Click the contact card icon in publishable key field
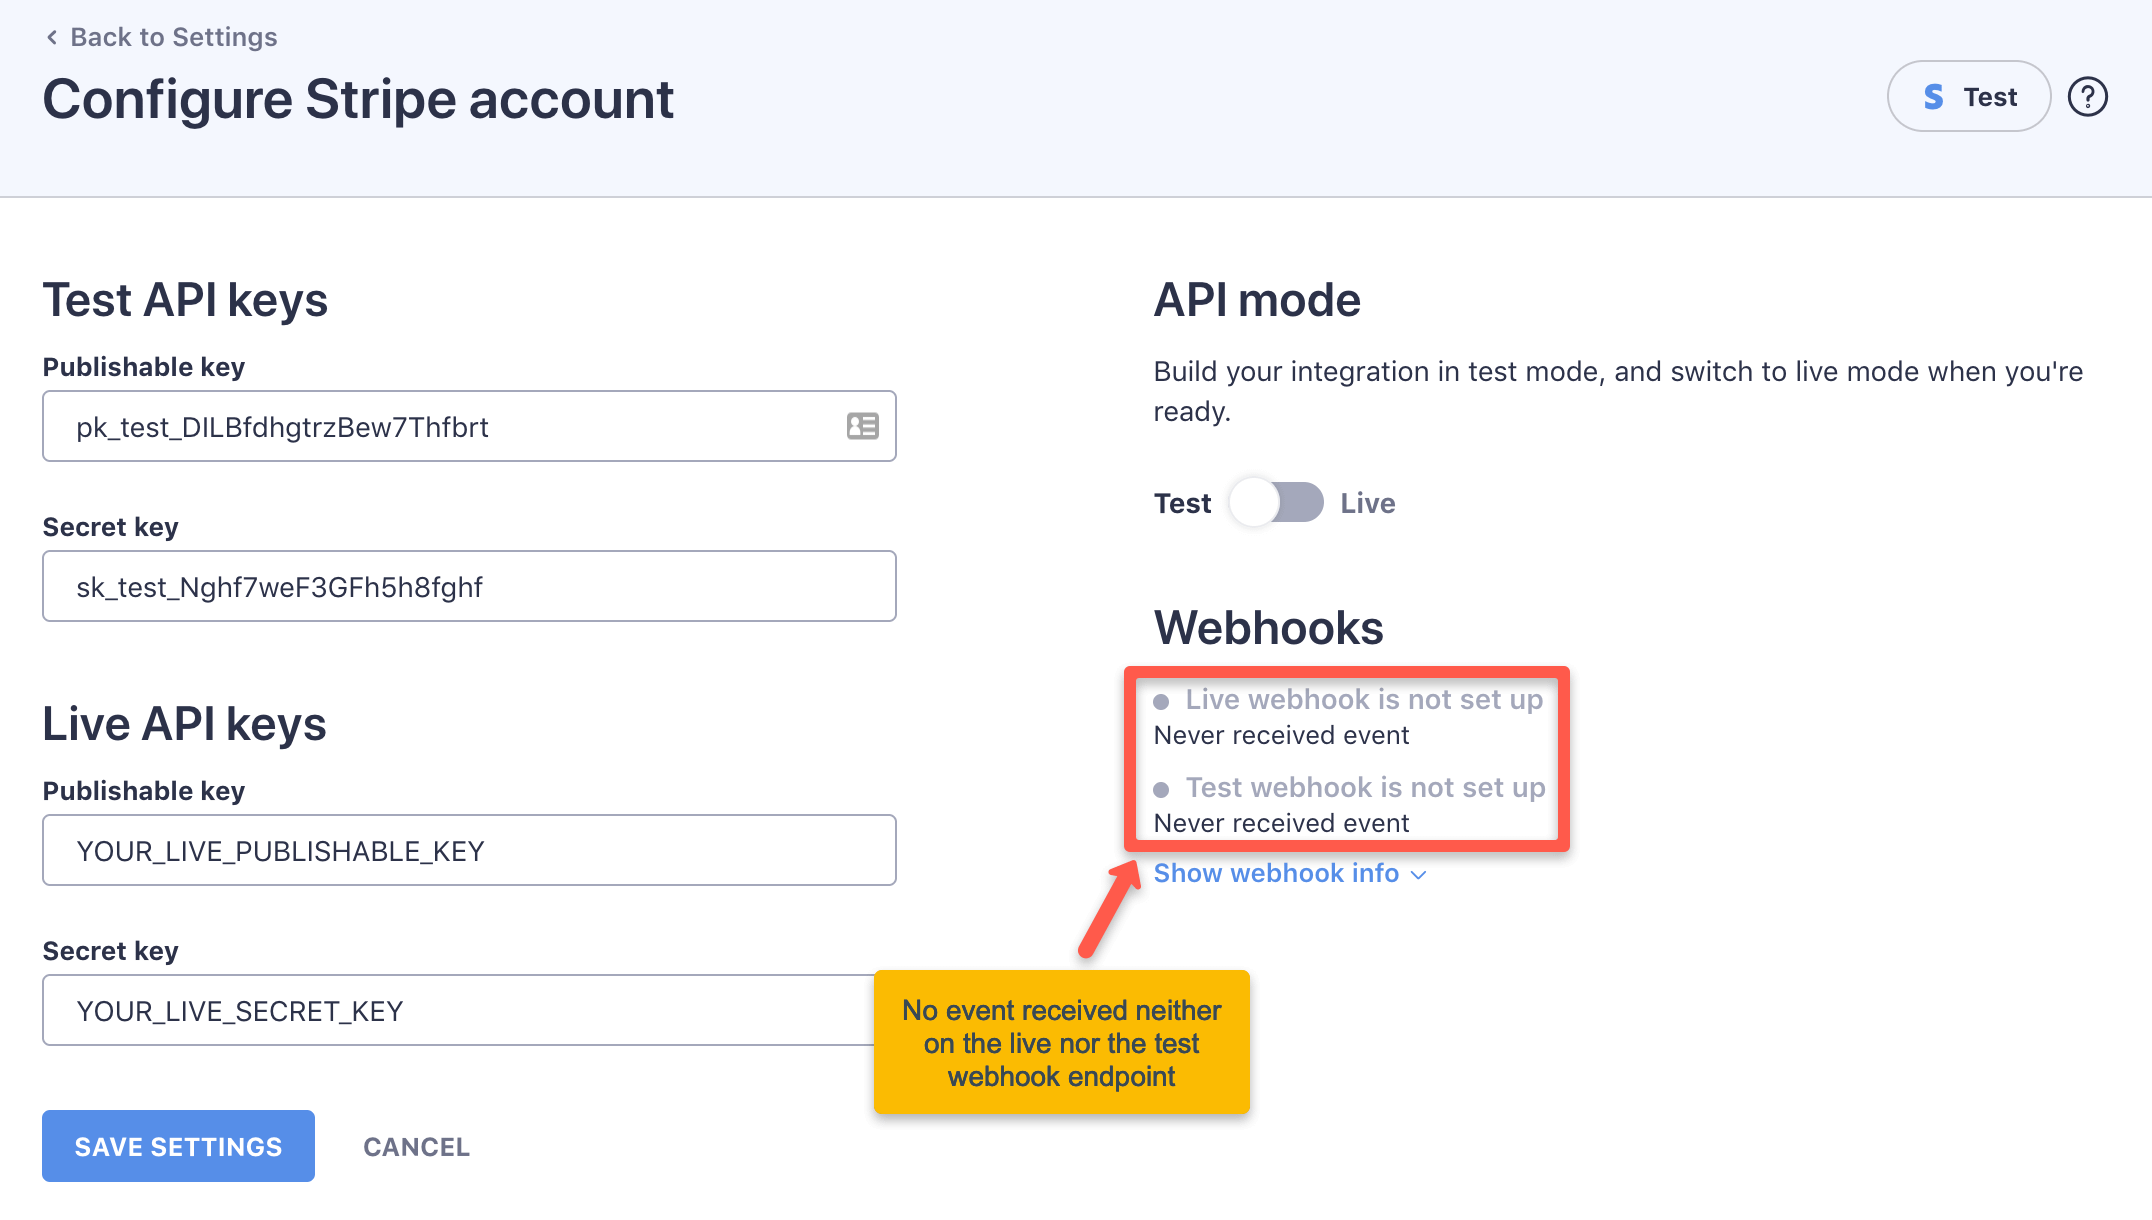This screenshot has width=2152, height=1220. (861, 427)
